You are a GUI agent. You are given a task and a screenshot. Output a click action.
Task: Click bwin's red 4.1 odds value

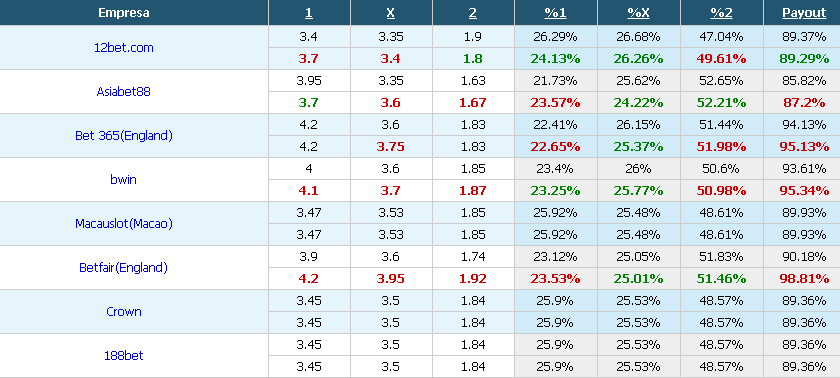coord(309,191)
